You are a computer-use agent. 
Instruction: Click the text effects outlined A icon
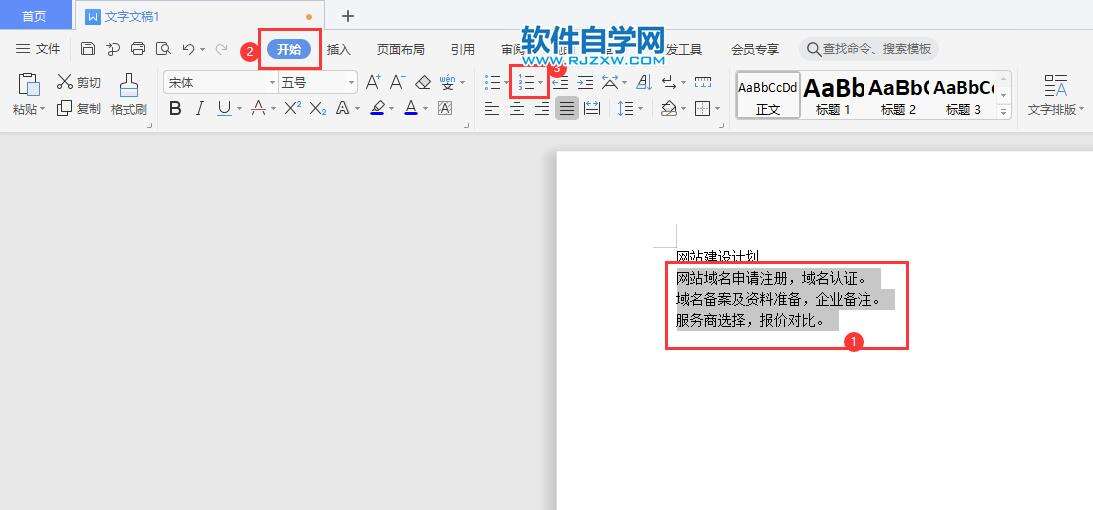[342, 108]
